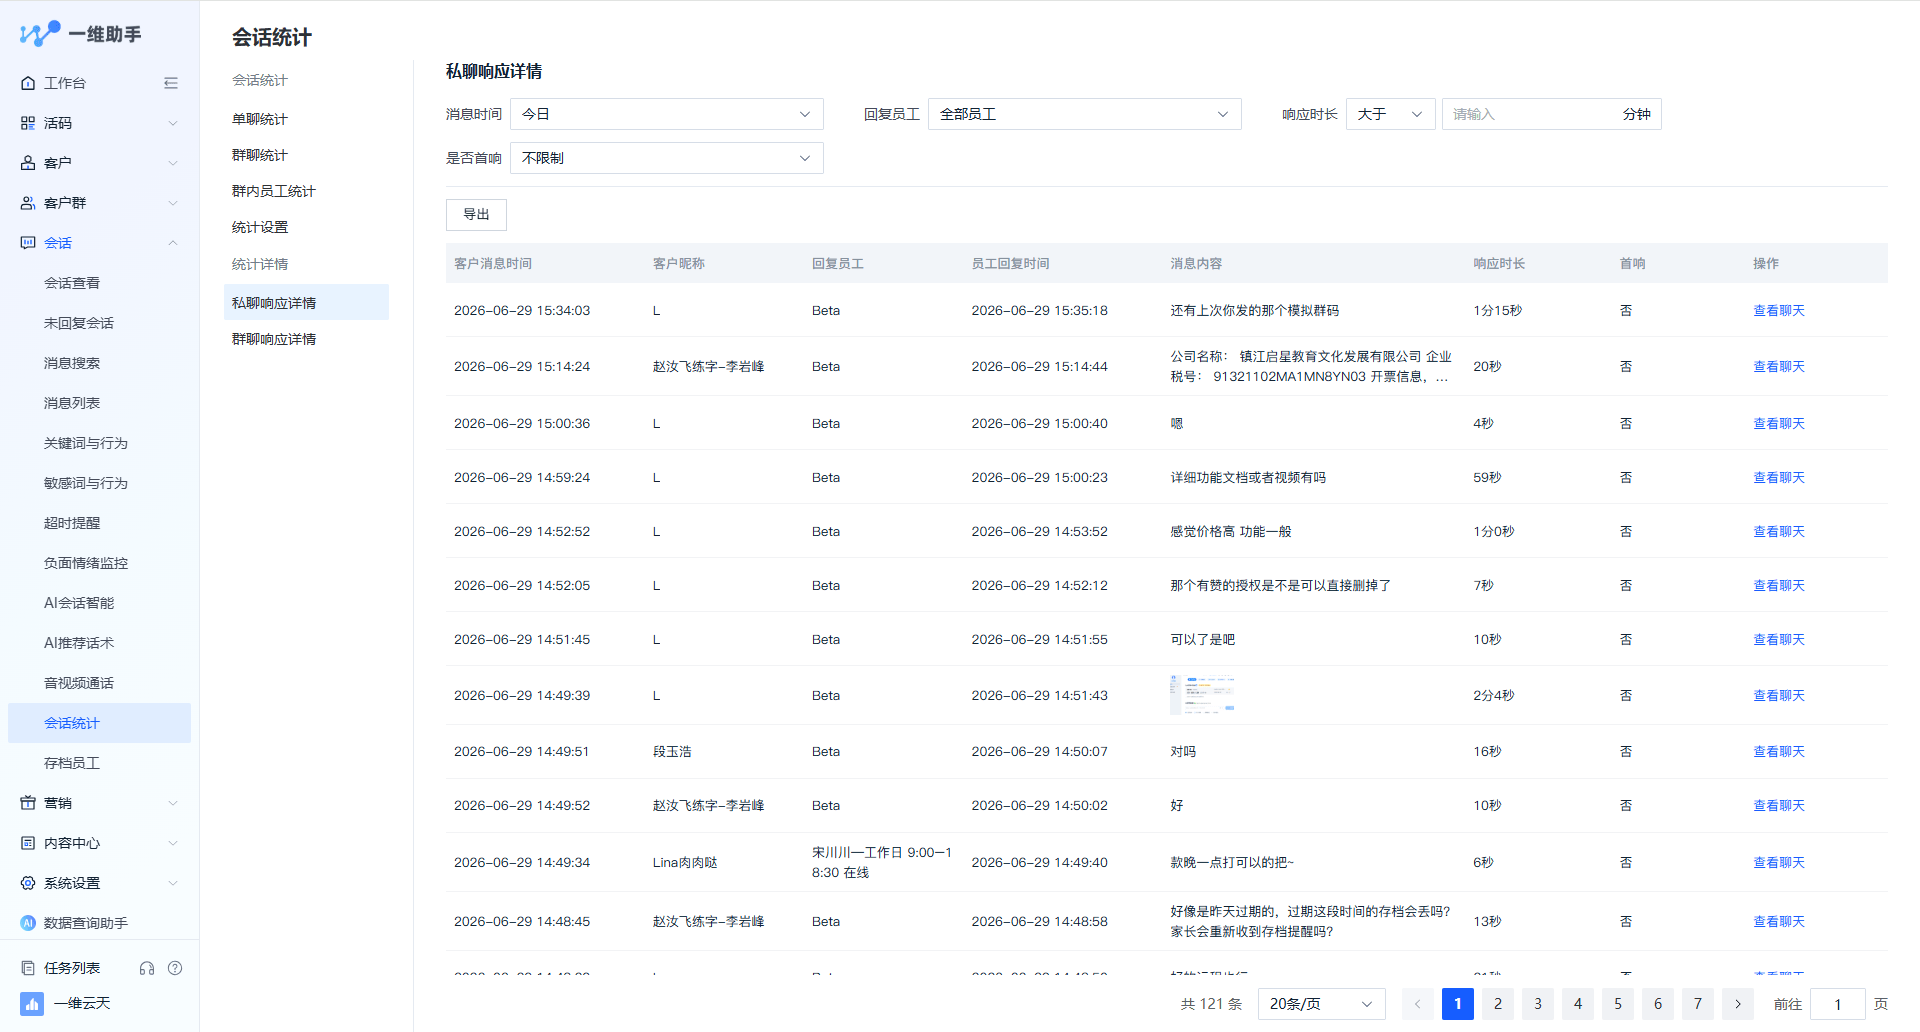
Task: Expand the 客户 menu chevron
Action: (172, 163)
